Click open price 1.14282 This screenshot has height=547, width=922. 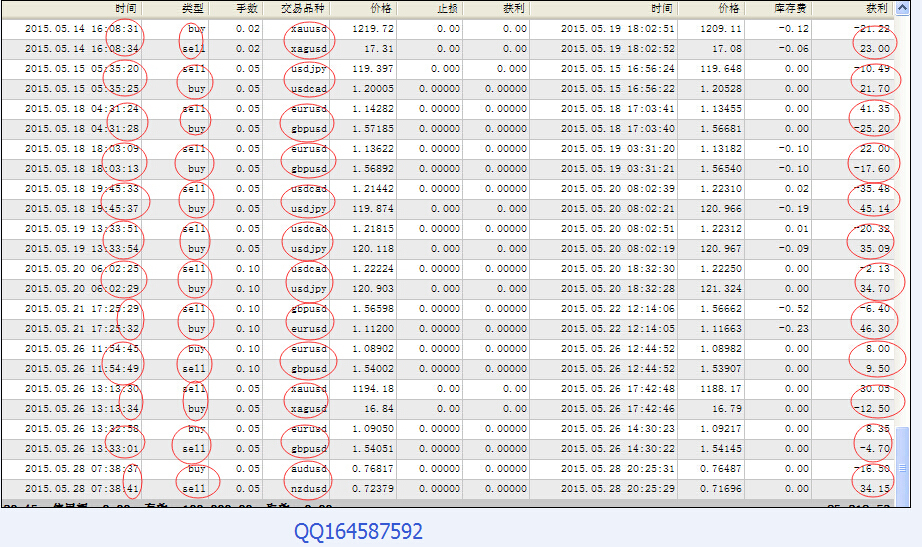point(373,109)
